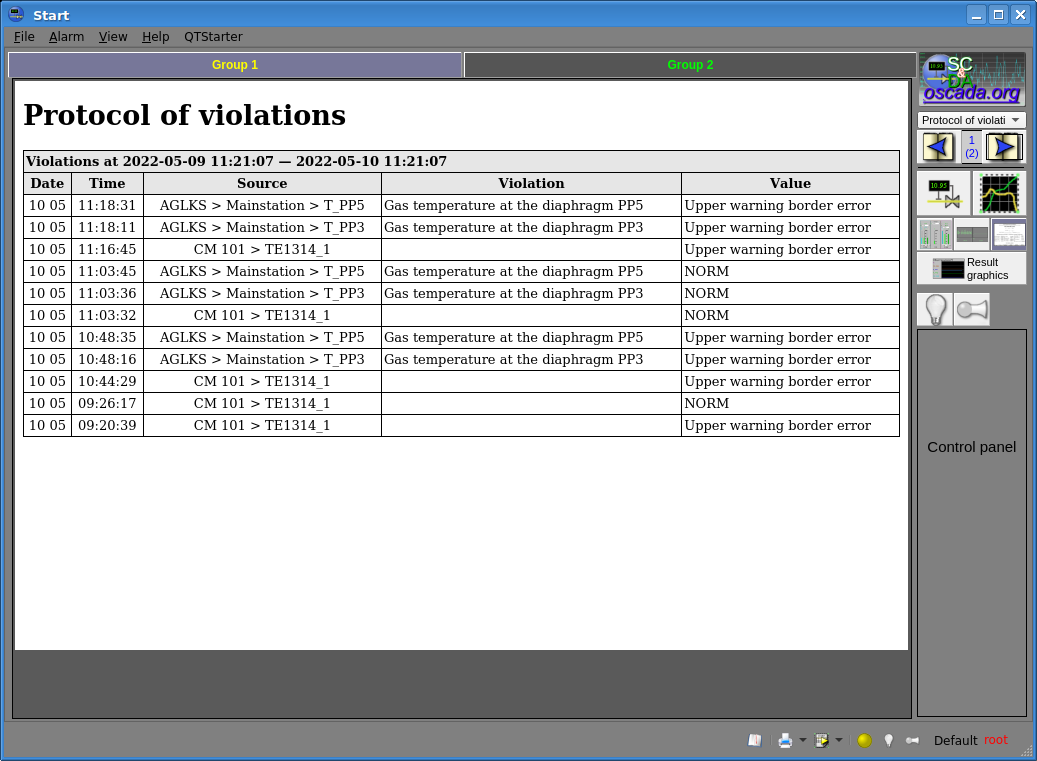Screen dimensions: 1037x761
Task: Open the Alarm menu
Action: 66,37
